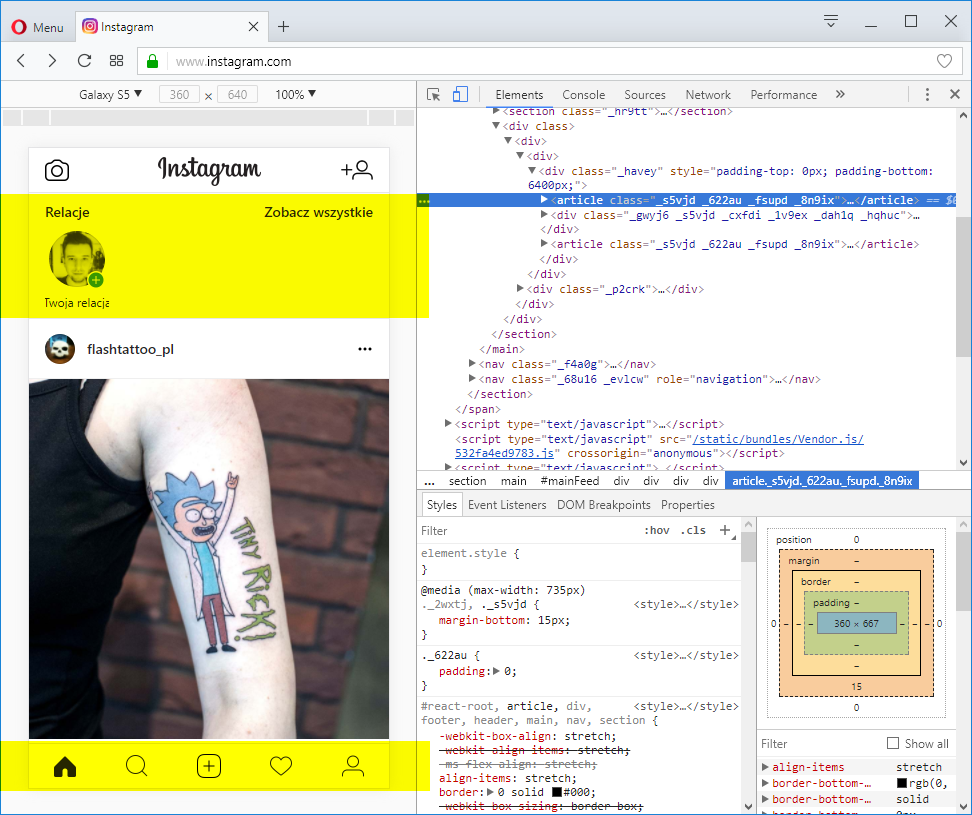
Task: Switch to Network panel tab
Action: point(708,95)
